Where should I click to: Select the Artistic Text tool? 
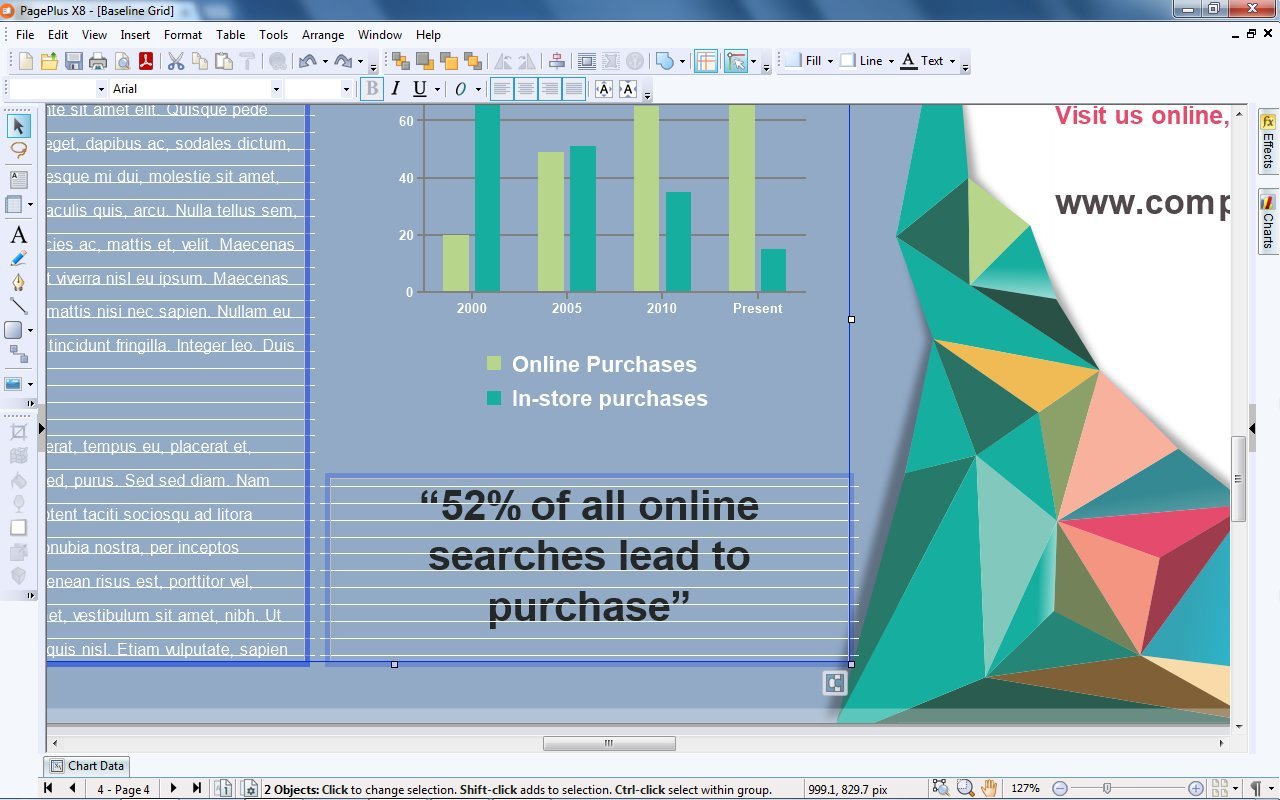pos(18,236)
